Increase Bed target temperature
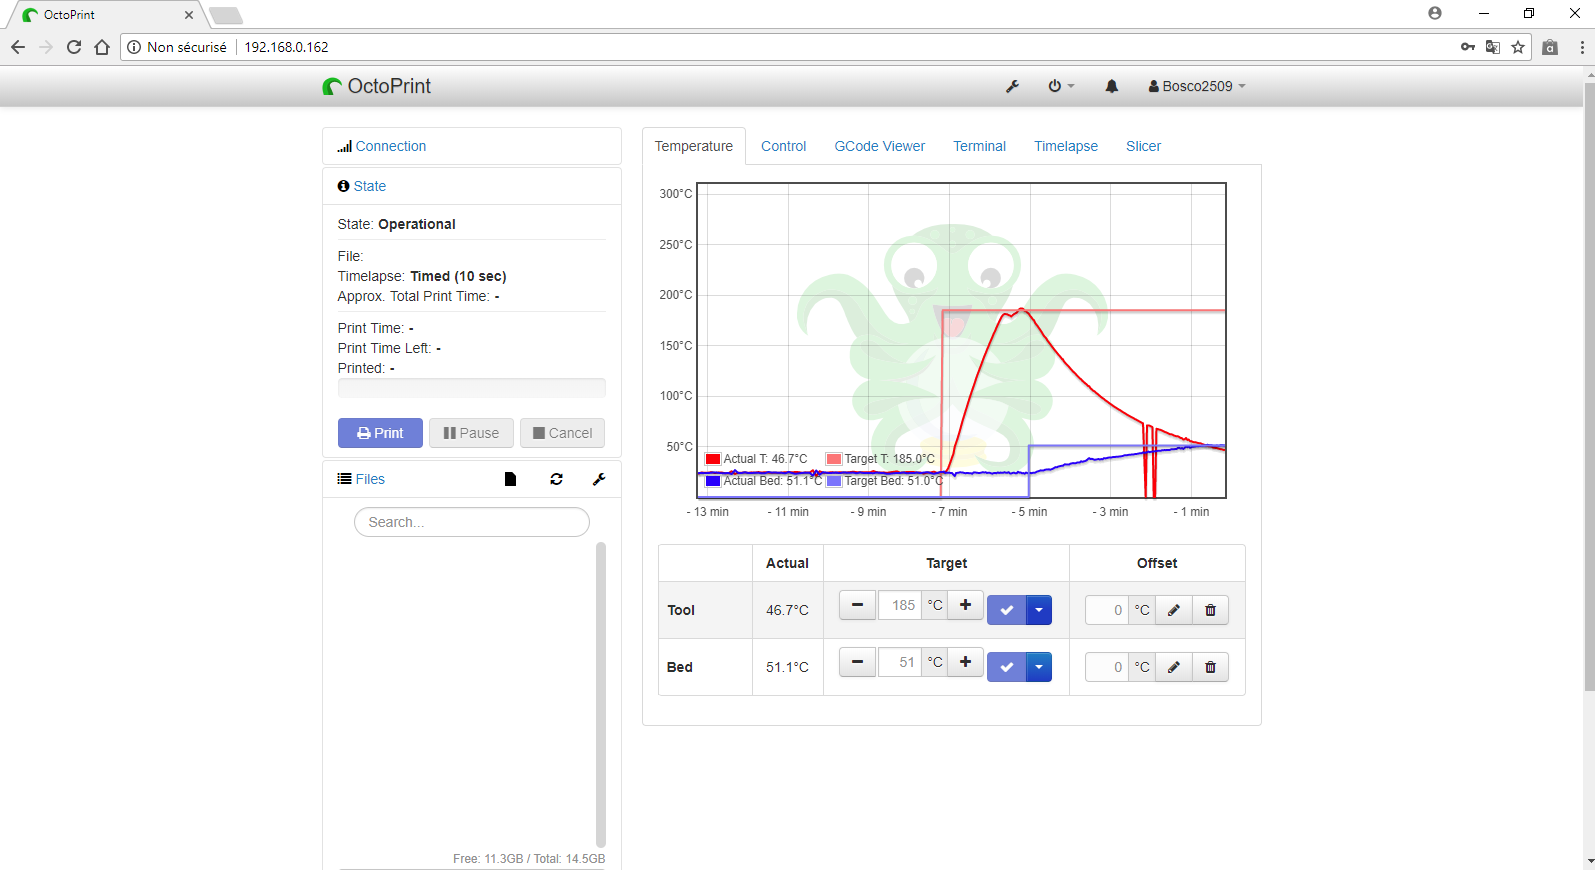 click(965, 662)
